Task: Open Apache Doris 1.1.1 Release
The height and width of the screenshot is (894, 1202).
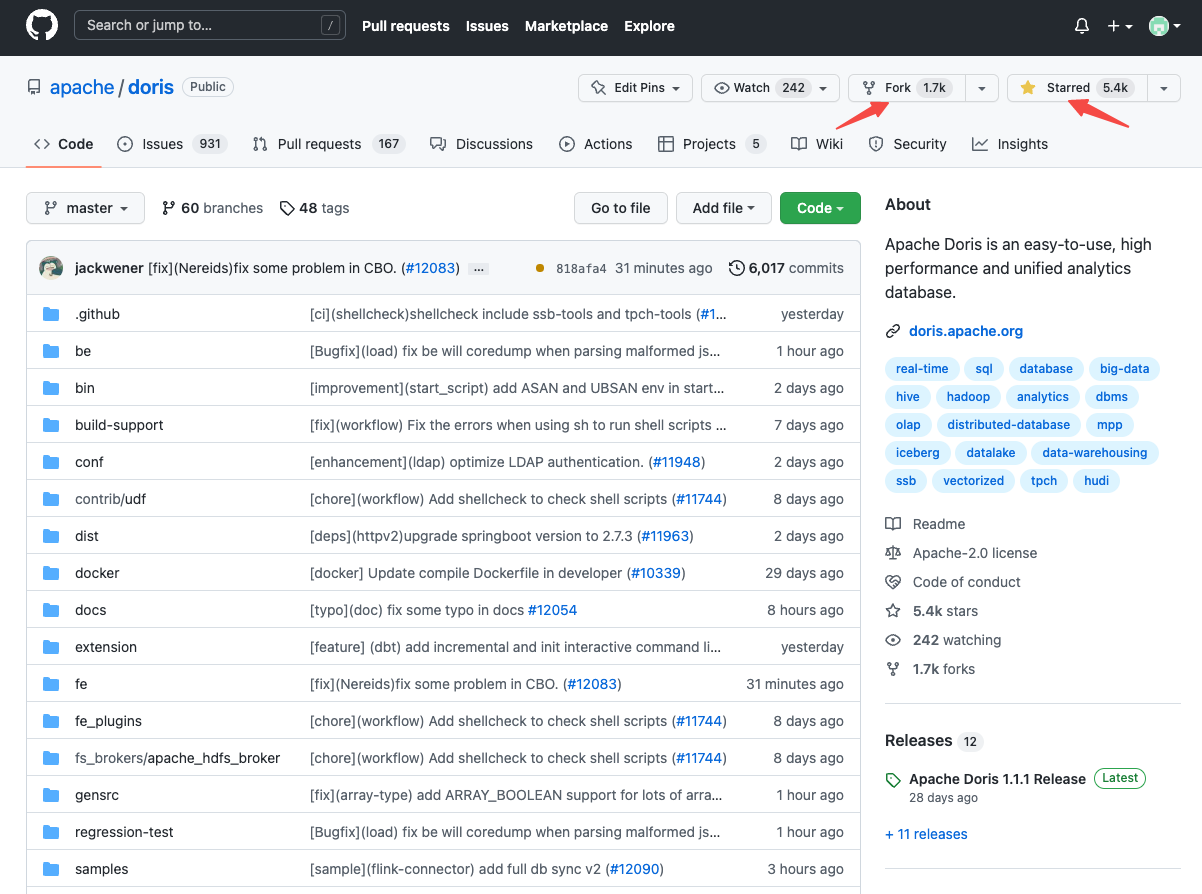Action: pos(997,779)
